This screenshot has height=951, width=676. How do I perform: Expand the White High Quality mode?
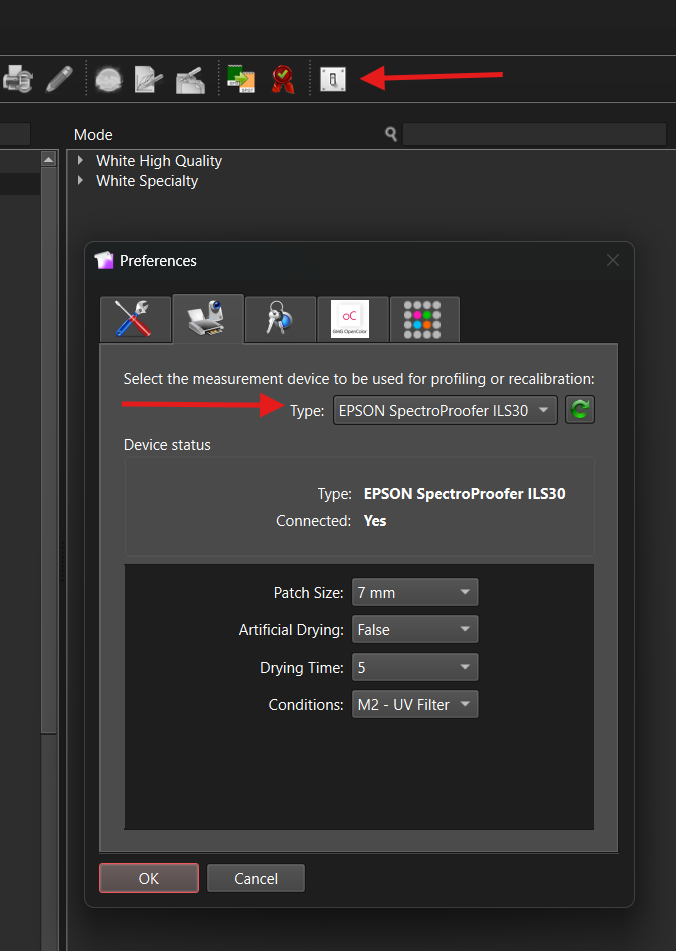pos(81,160)
